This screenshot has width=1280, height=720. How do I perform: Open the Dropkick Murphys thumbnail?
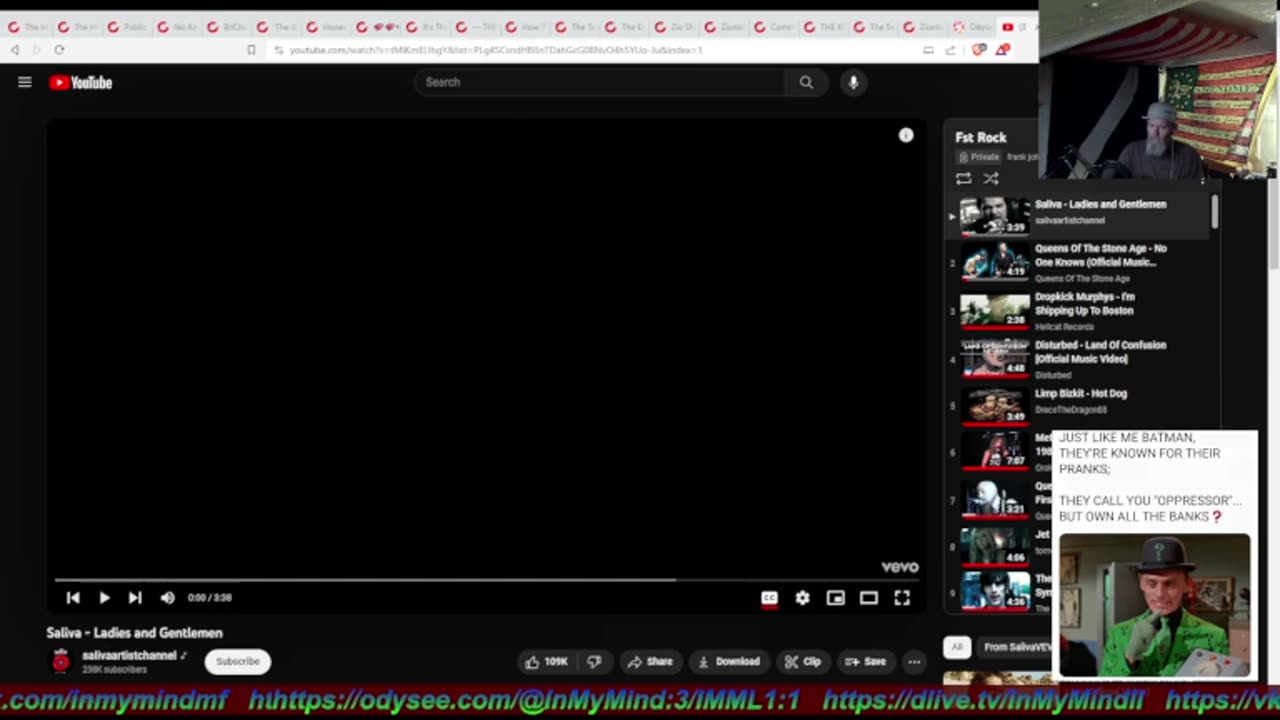tap(994, 311)
